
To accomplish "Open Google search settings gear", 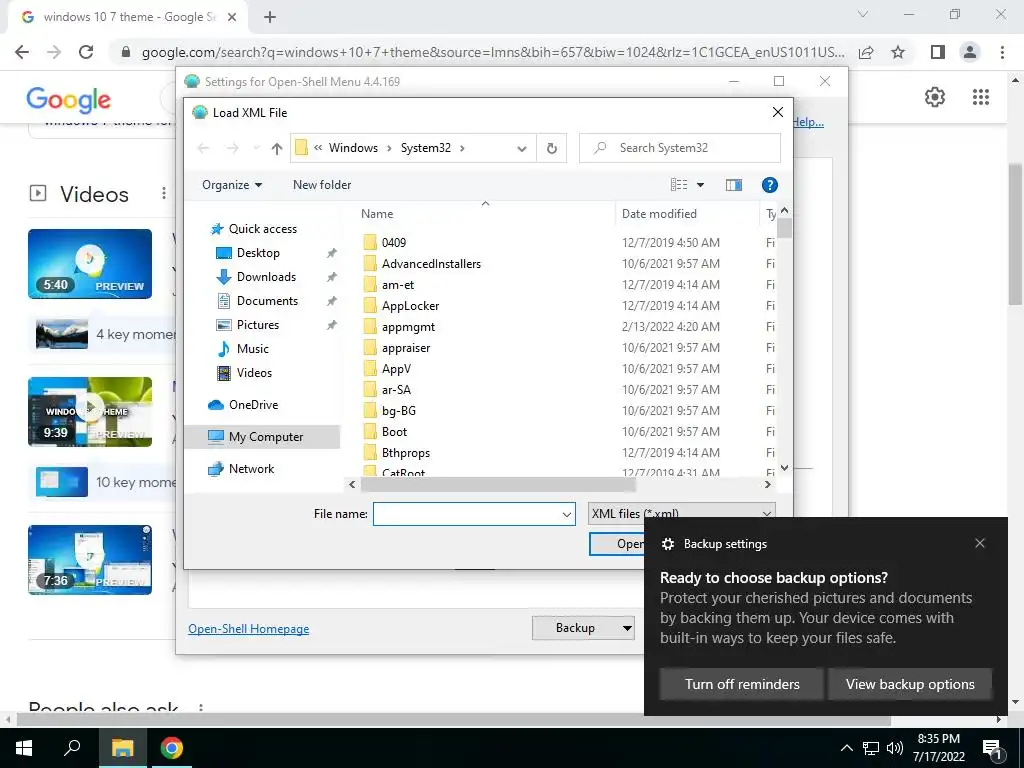I will pyautogui.click(x=935, y=97).
